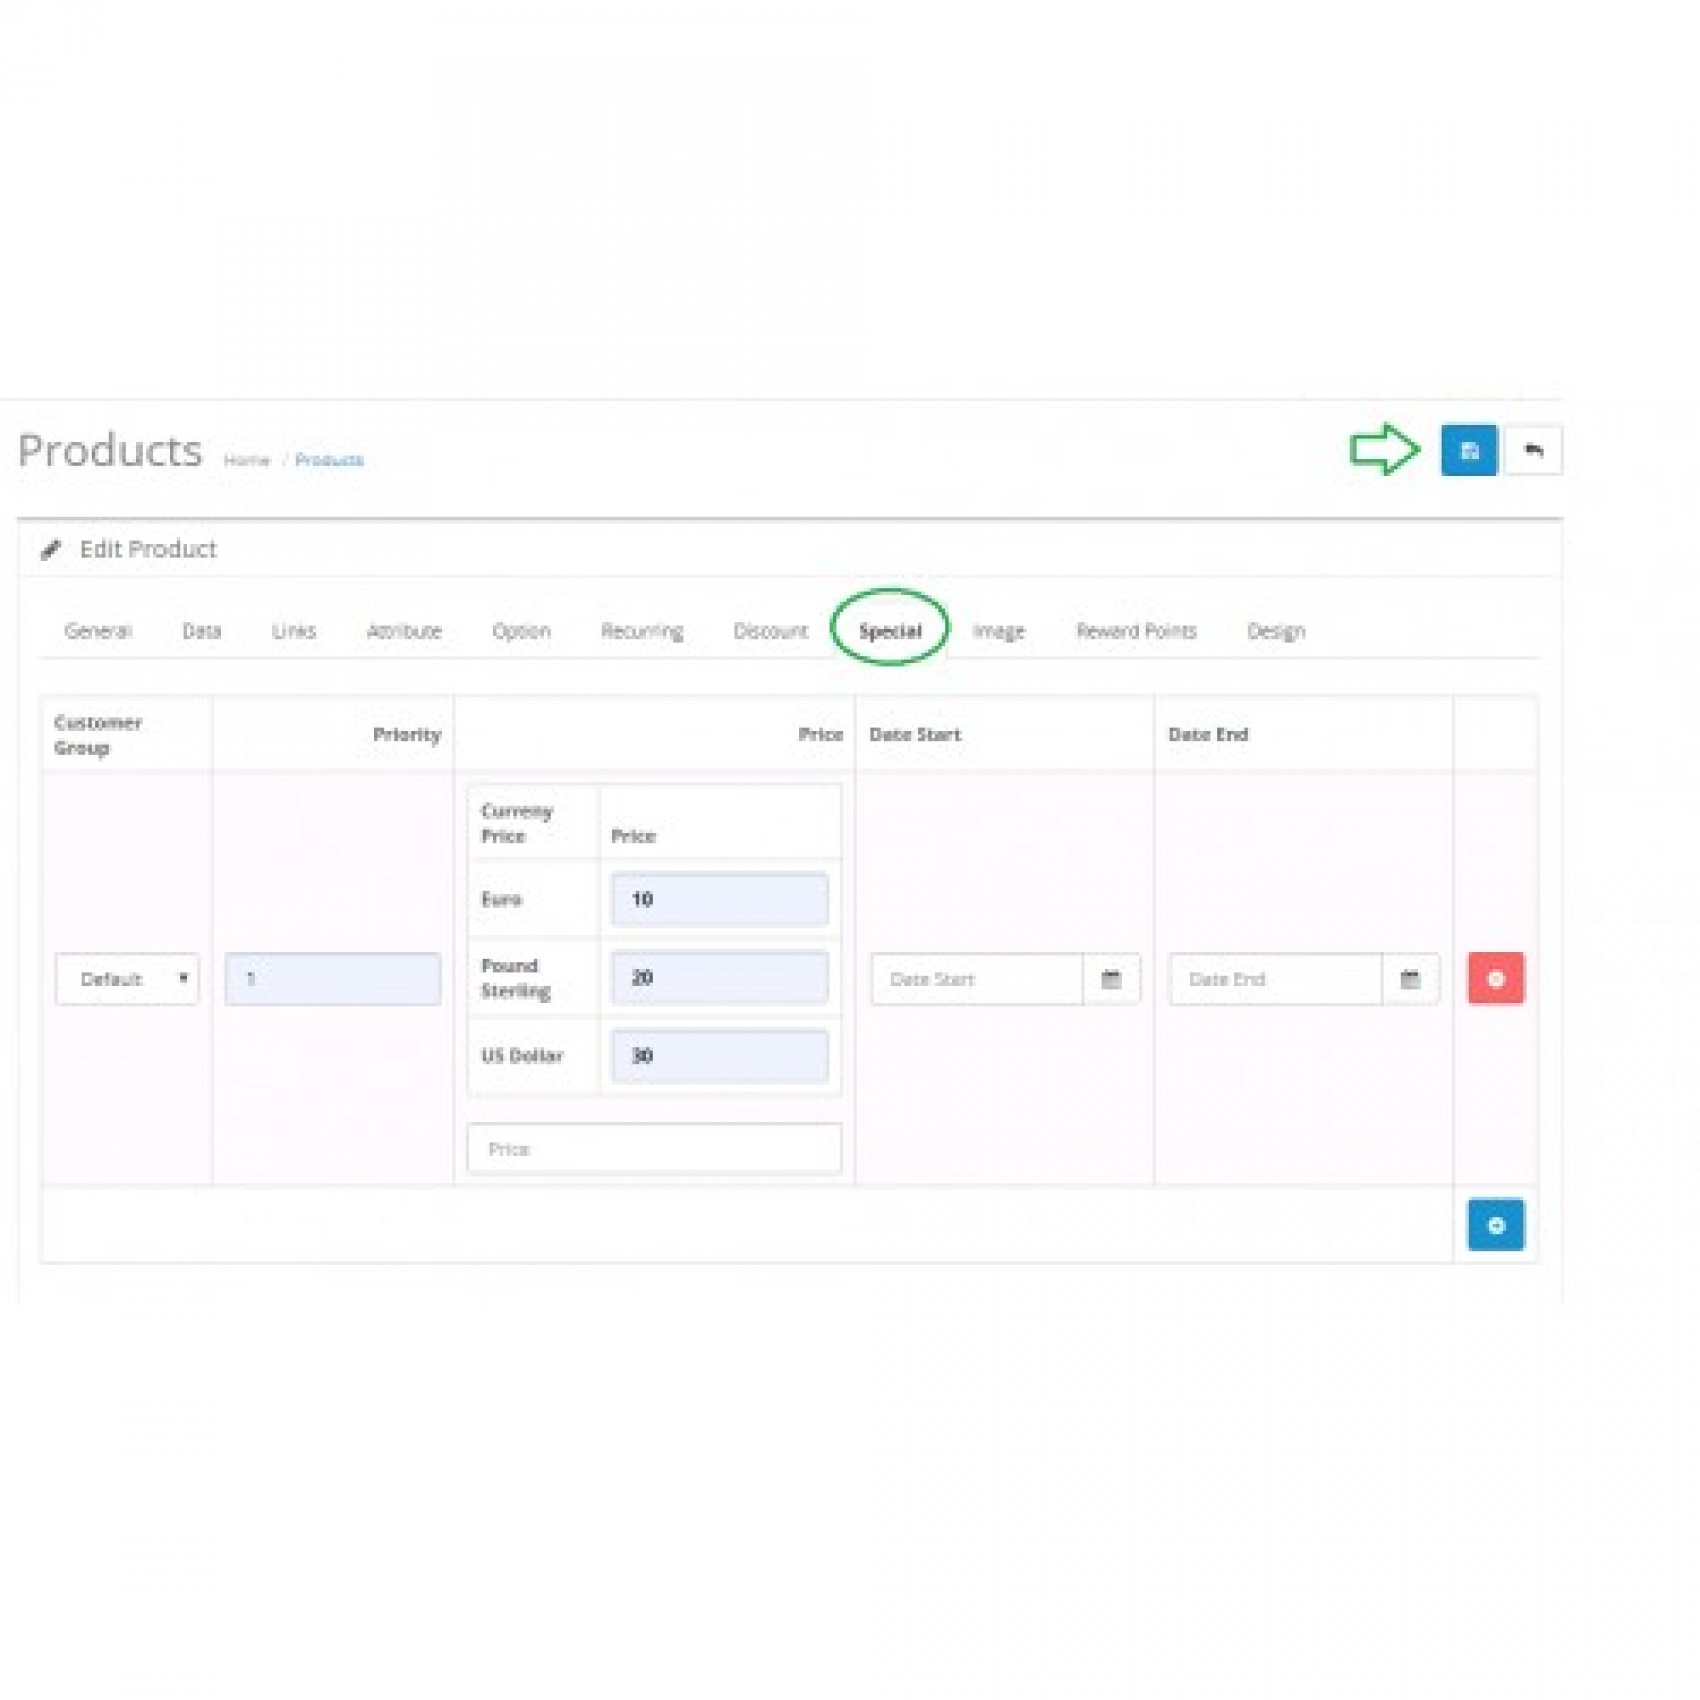Click the blue Save product icon
Screen dimensions: 1700x1700
[x=1468, y=450]
